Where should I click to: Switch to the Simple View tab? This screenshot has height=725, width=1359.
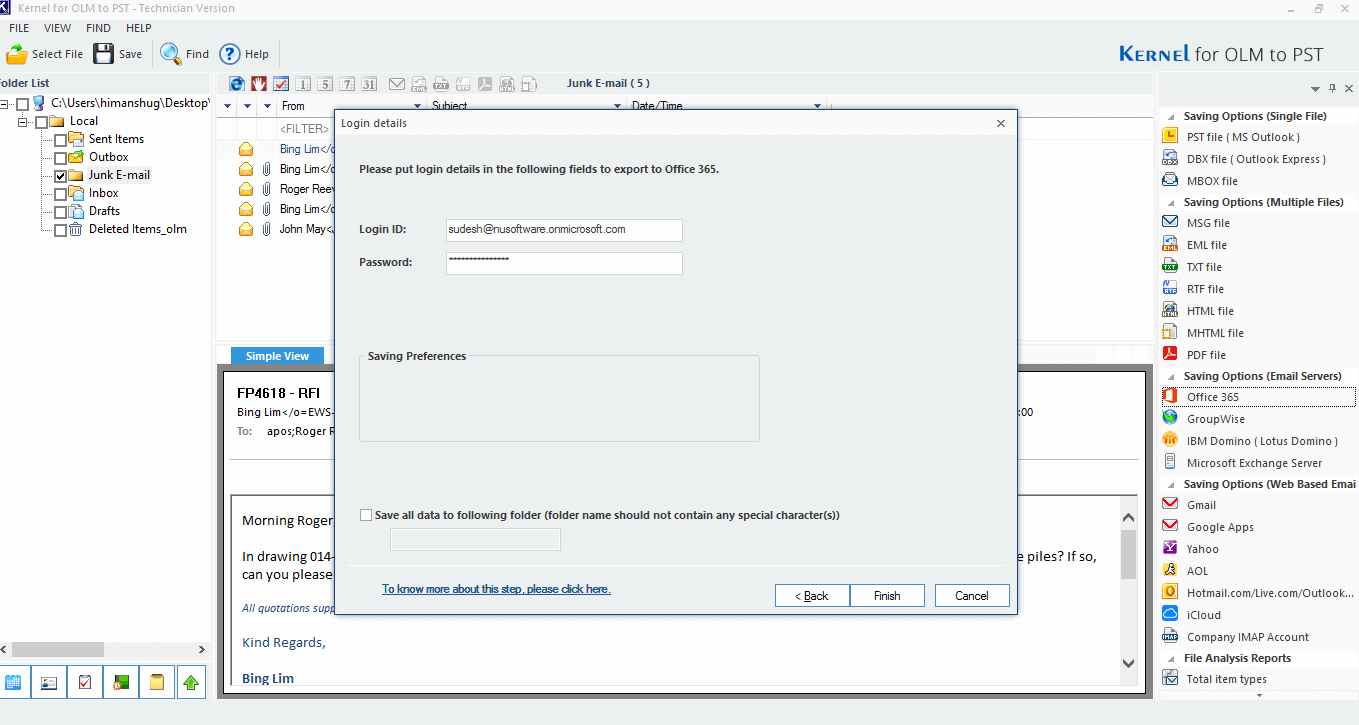[277, 356]
